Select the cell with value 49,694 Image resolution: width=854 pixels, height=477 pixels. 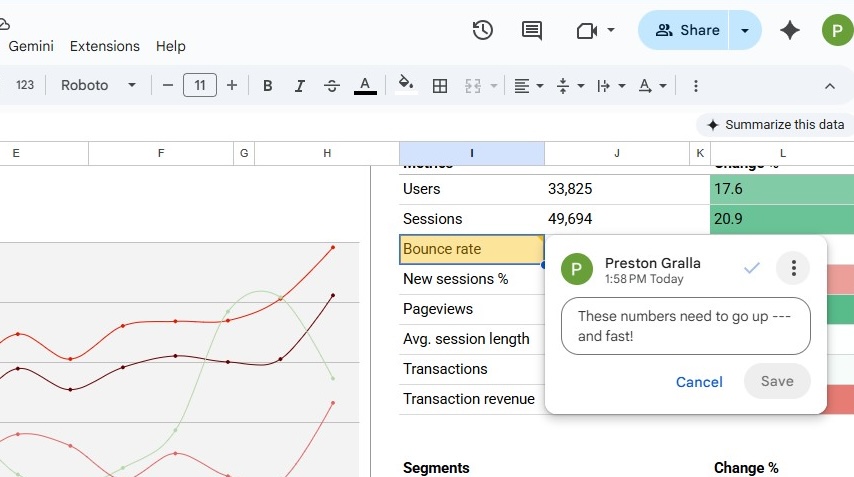point(617,219)
